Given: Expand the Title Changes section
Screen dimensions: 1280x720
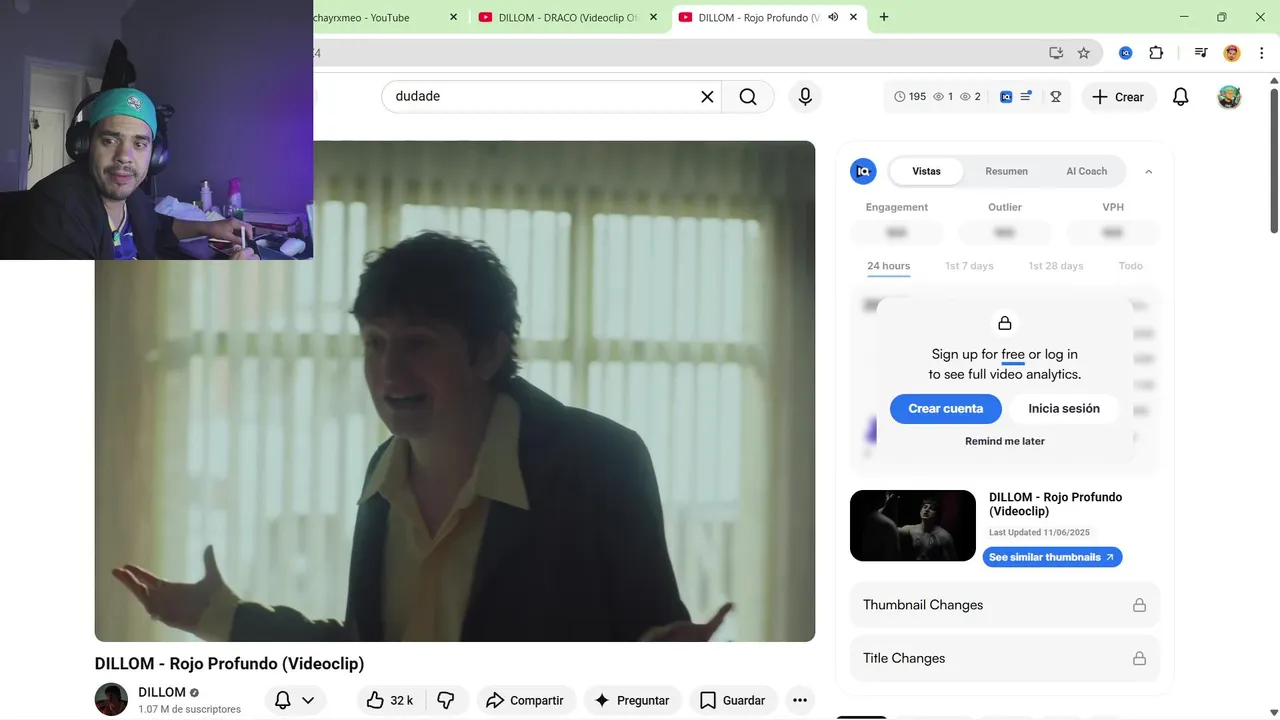Looking at the screenshot, I should 1005,658.
